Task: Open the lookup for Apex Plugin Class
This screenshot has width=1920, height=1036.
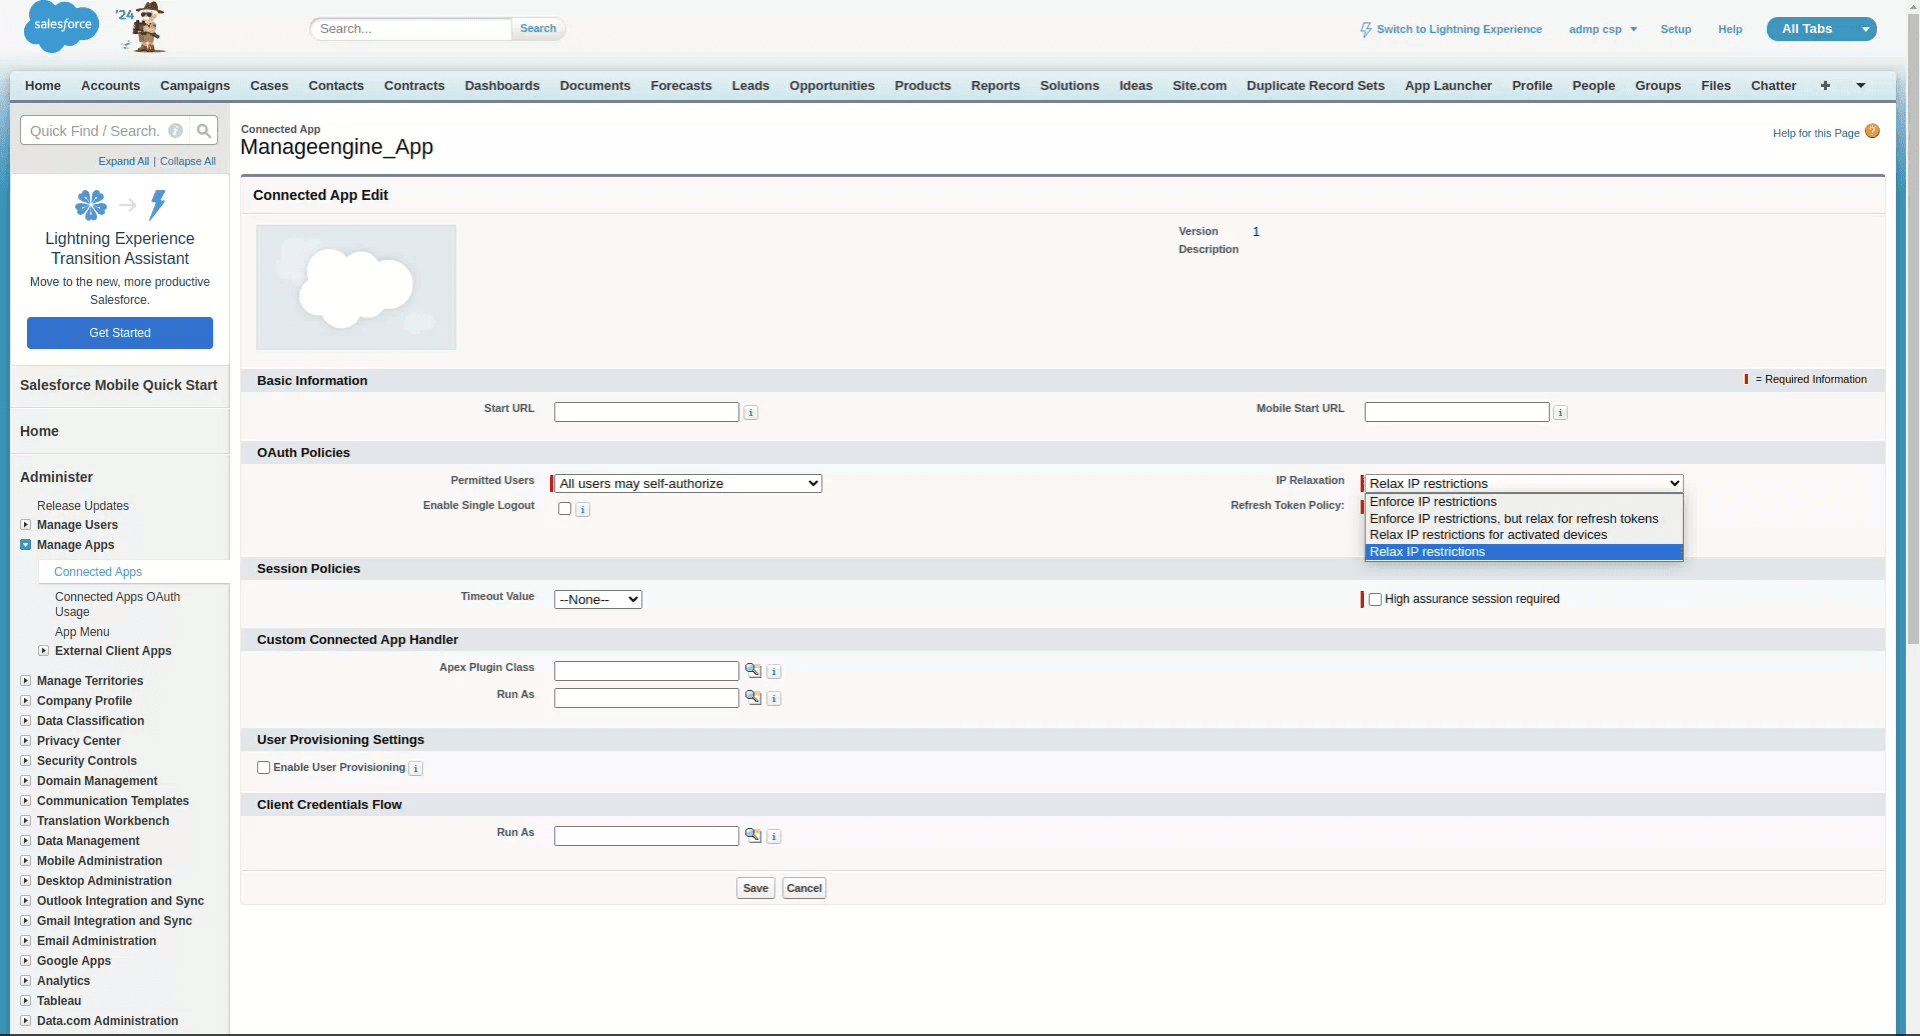Action: (752, 670)
